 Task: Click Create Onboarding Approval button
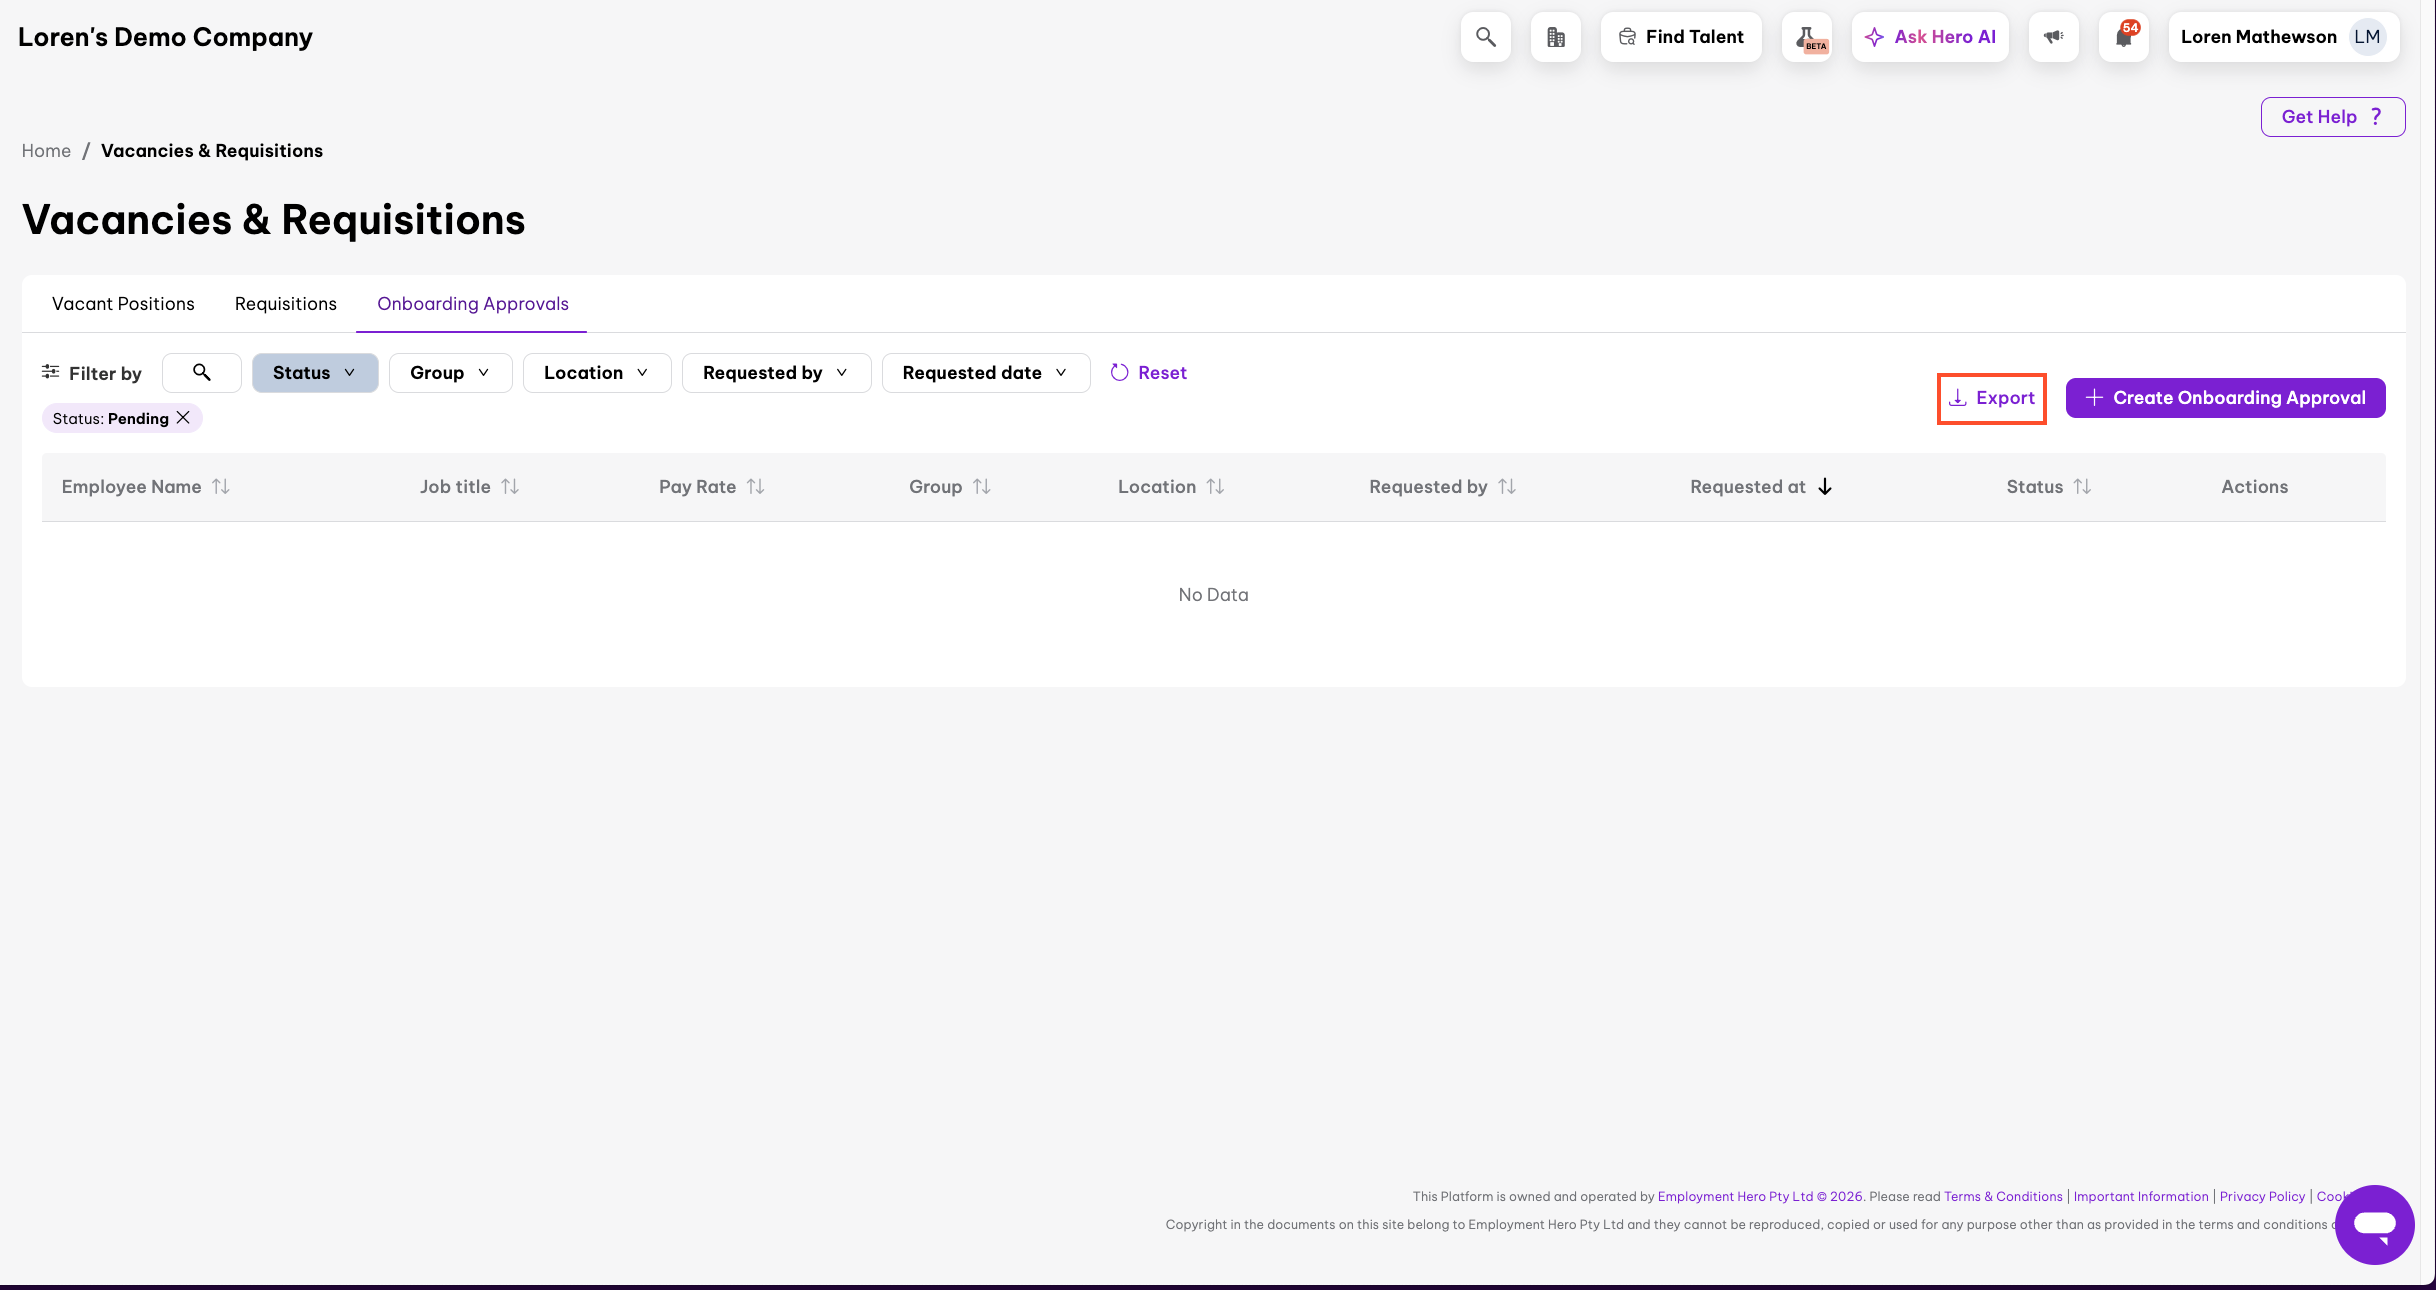[x=2225, y=398]
